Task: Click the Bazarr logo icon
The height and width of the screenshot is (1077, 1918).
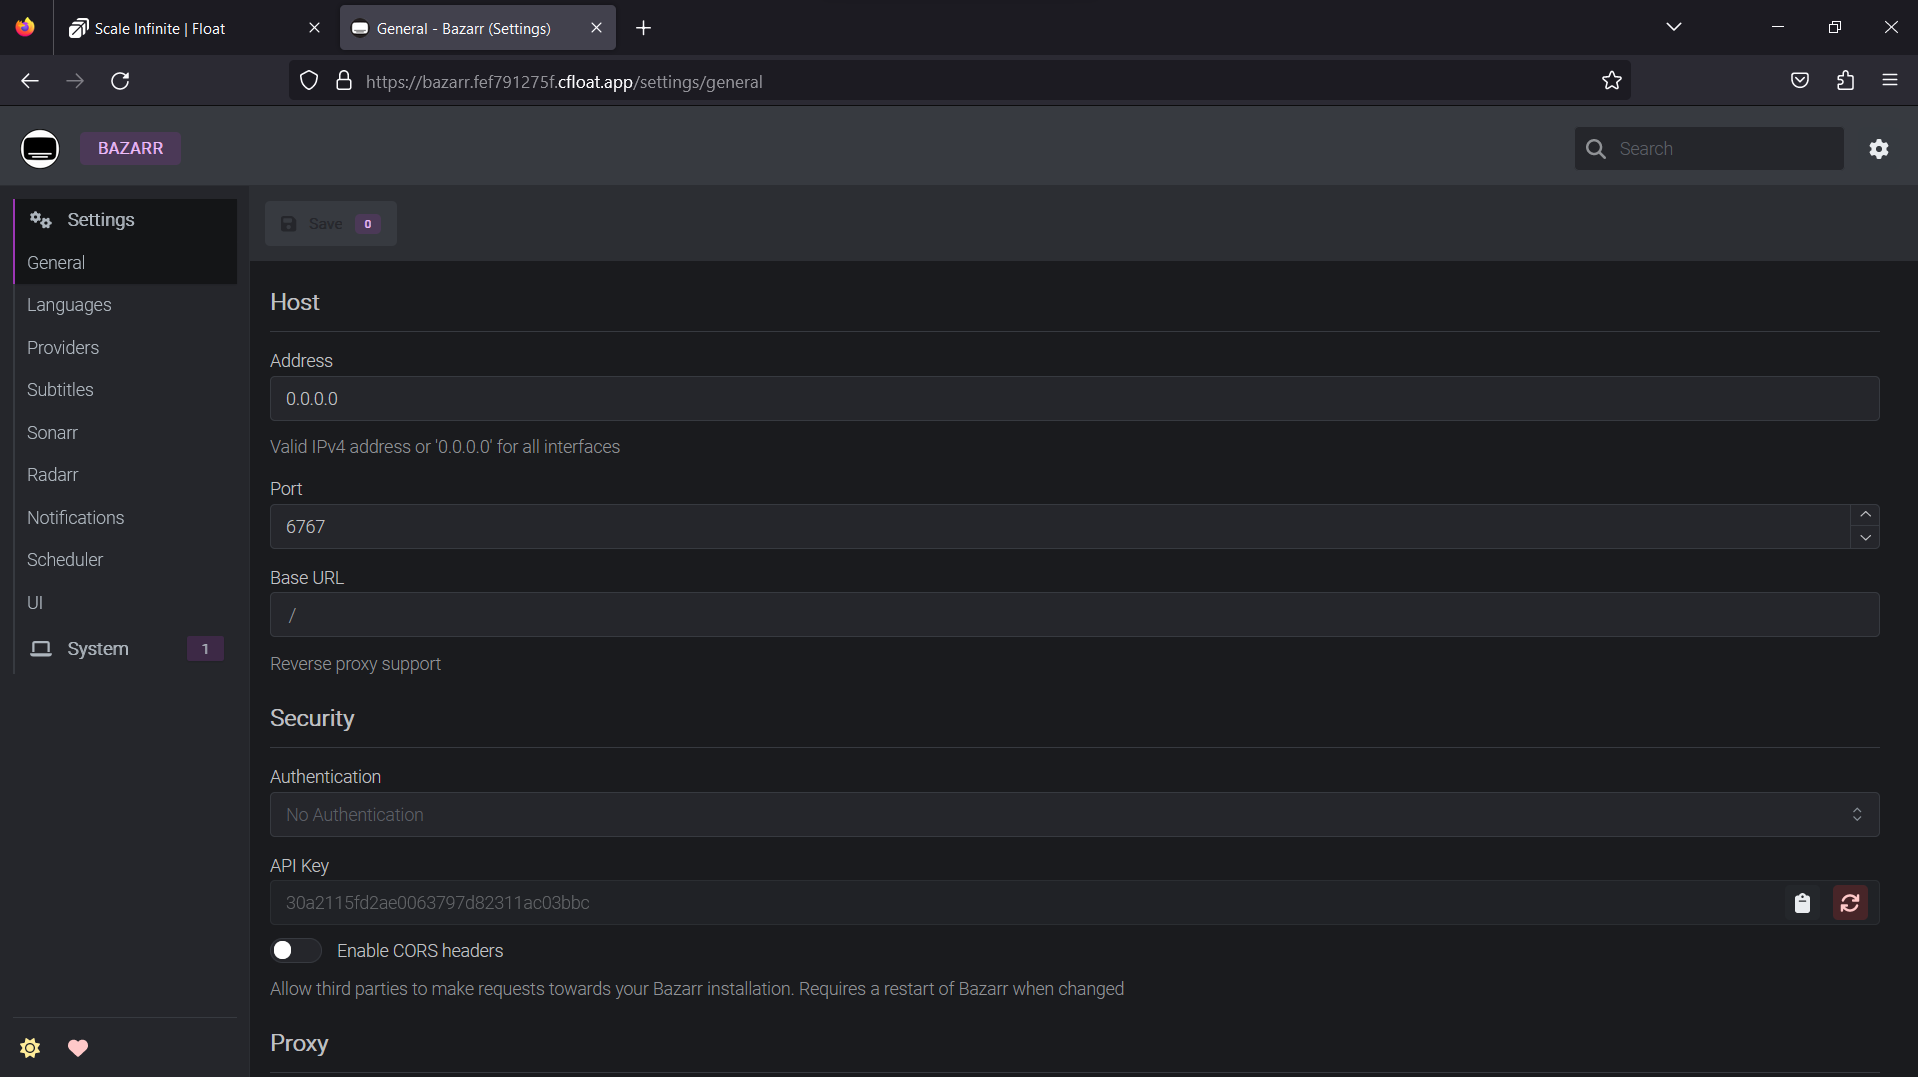Action: coord(40,148)
